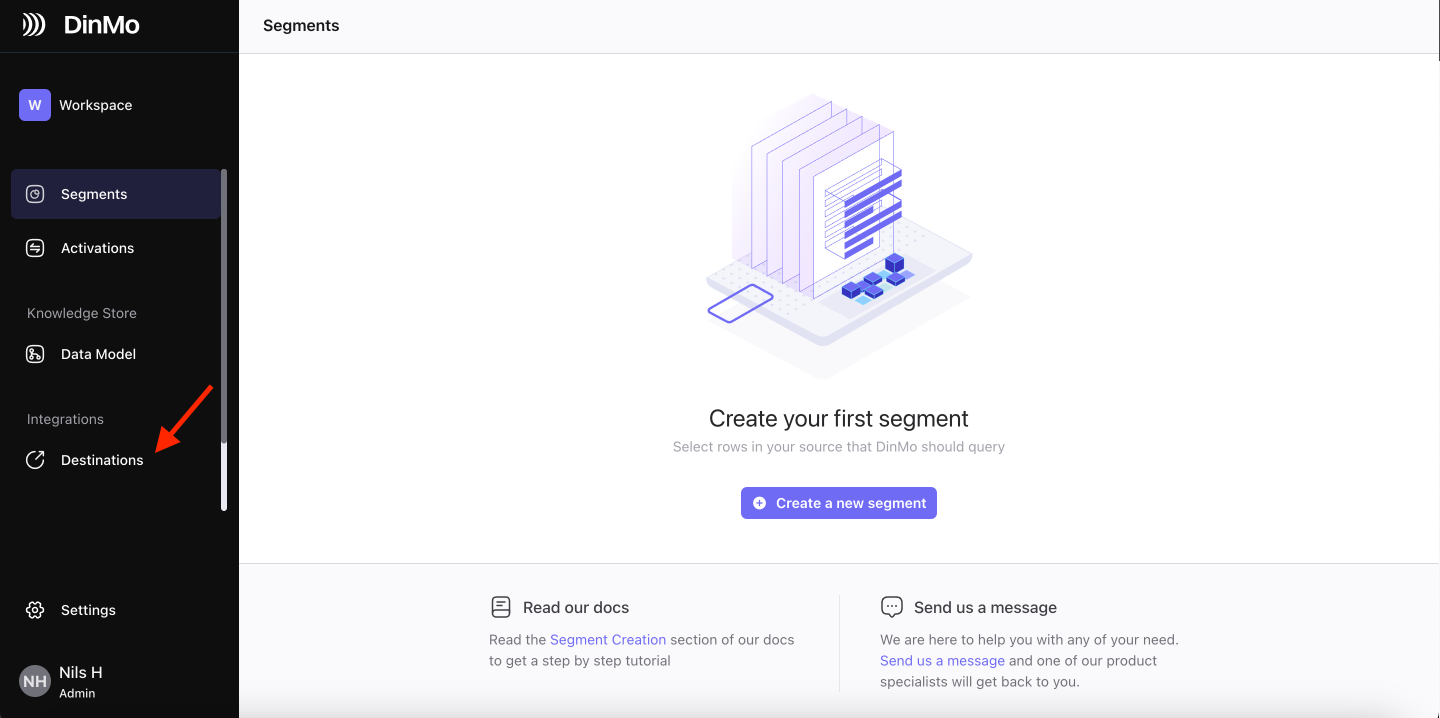Open the Settings gear icon
The width and height of the screenshot is (1440, 718).
tap(35, 610)
